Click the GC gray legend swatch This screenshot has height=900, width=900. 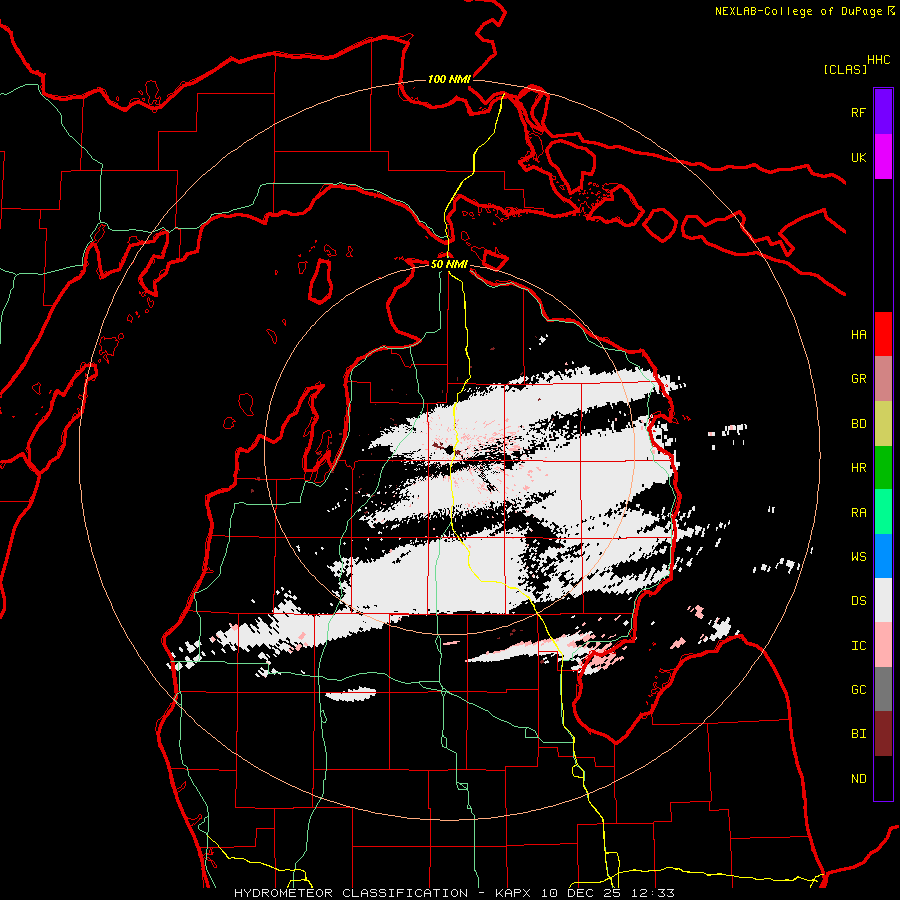click(x=883, y=689)
